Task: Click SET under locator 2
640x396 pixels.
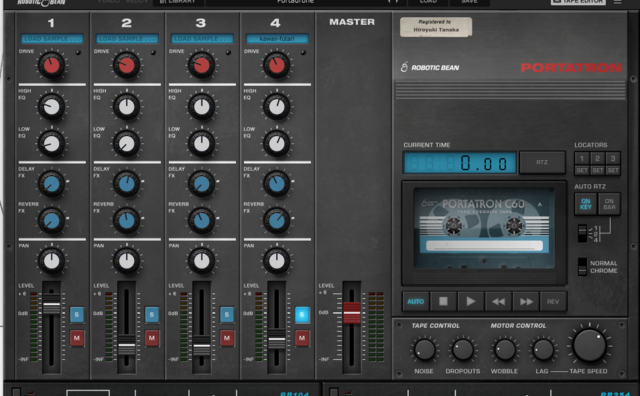Action: [597, 170]
